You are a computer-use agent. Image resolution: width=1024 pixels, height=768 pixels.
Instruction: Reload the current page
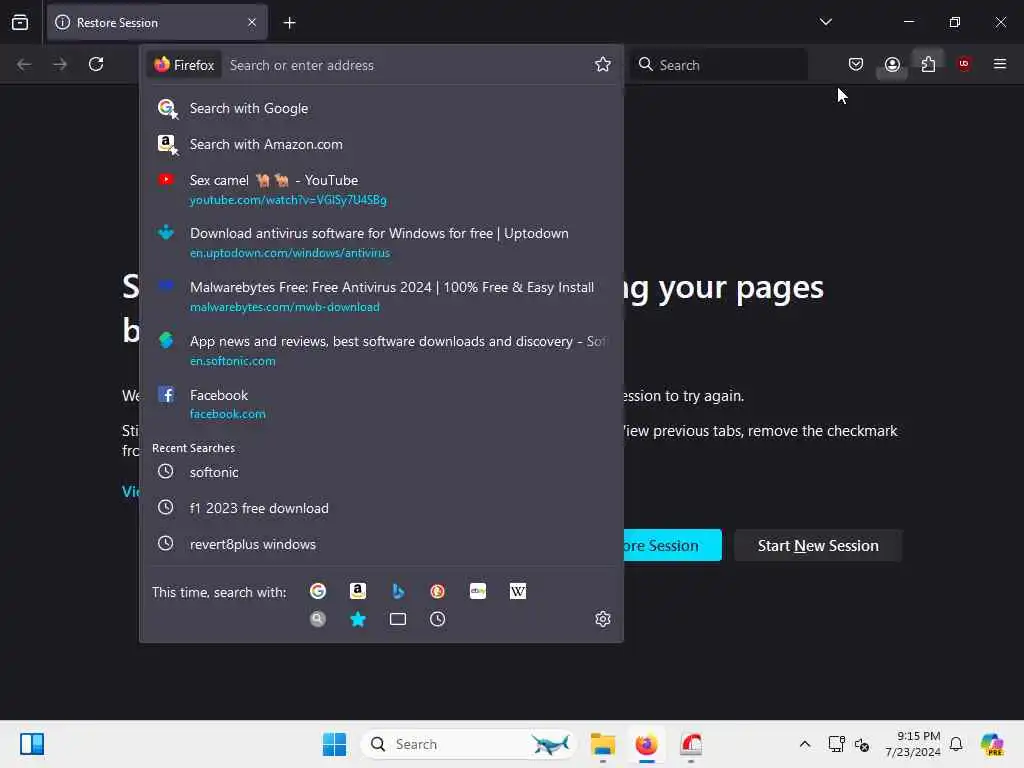click(x=96, y=64)
